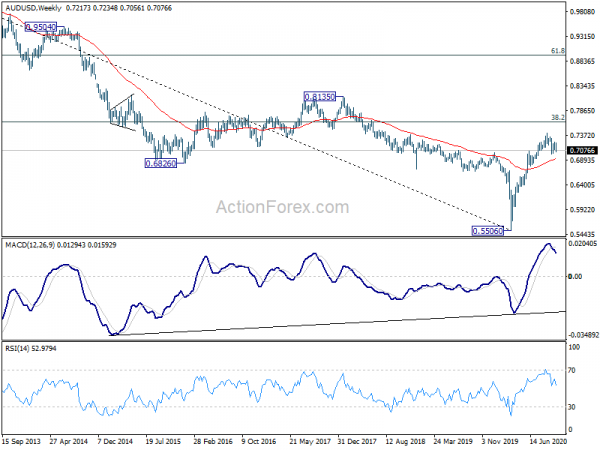Click the MACD 0.020405 scale value
Screen dimensions: 600x450
pos(583,243)
